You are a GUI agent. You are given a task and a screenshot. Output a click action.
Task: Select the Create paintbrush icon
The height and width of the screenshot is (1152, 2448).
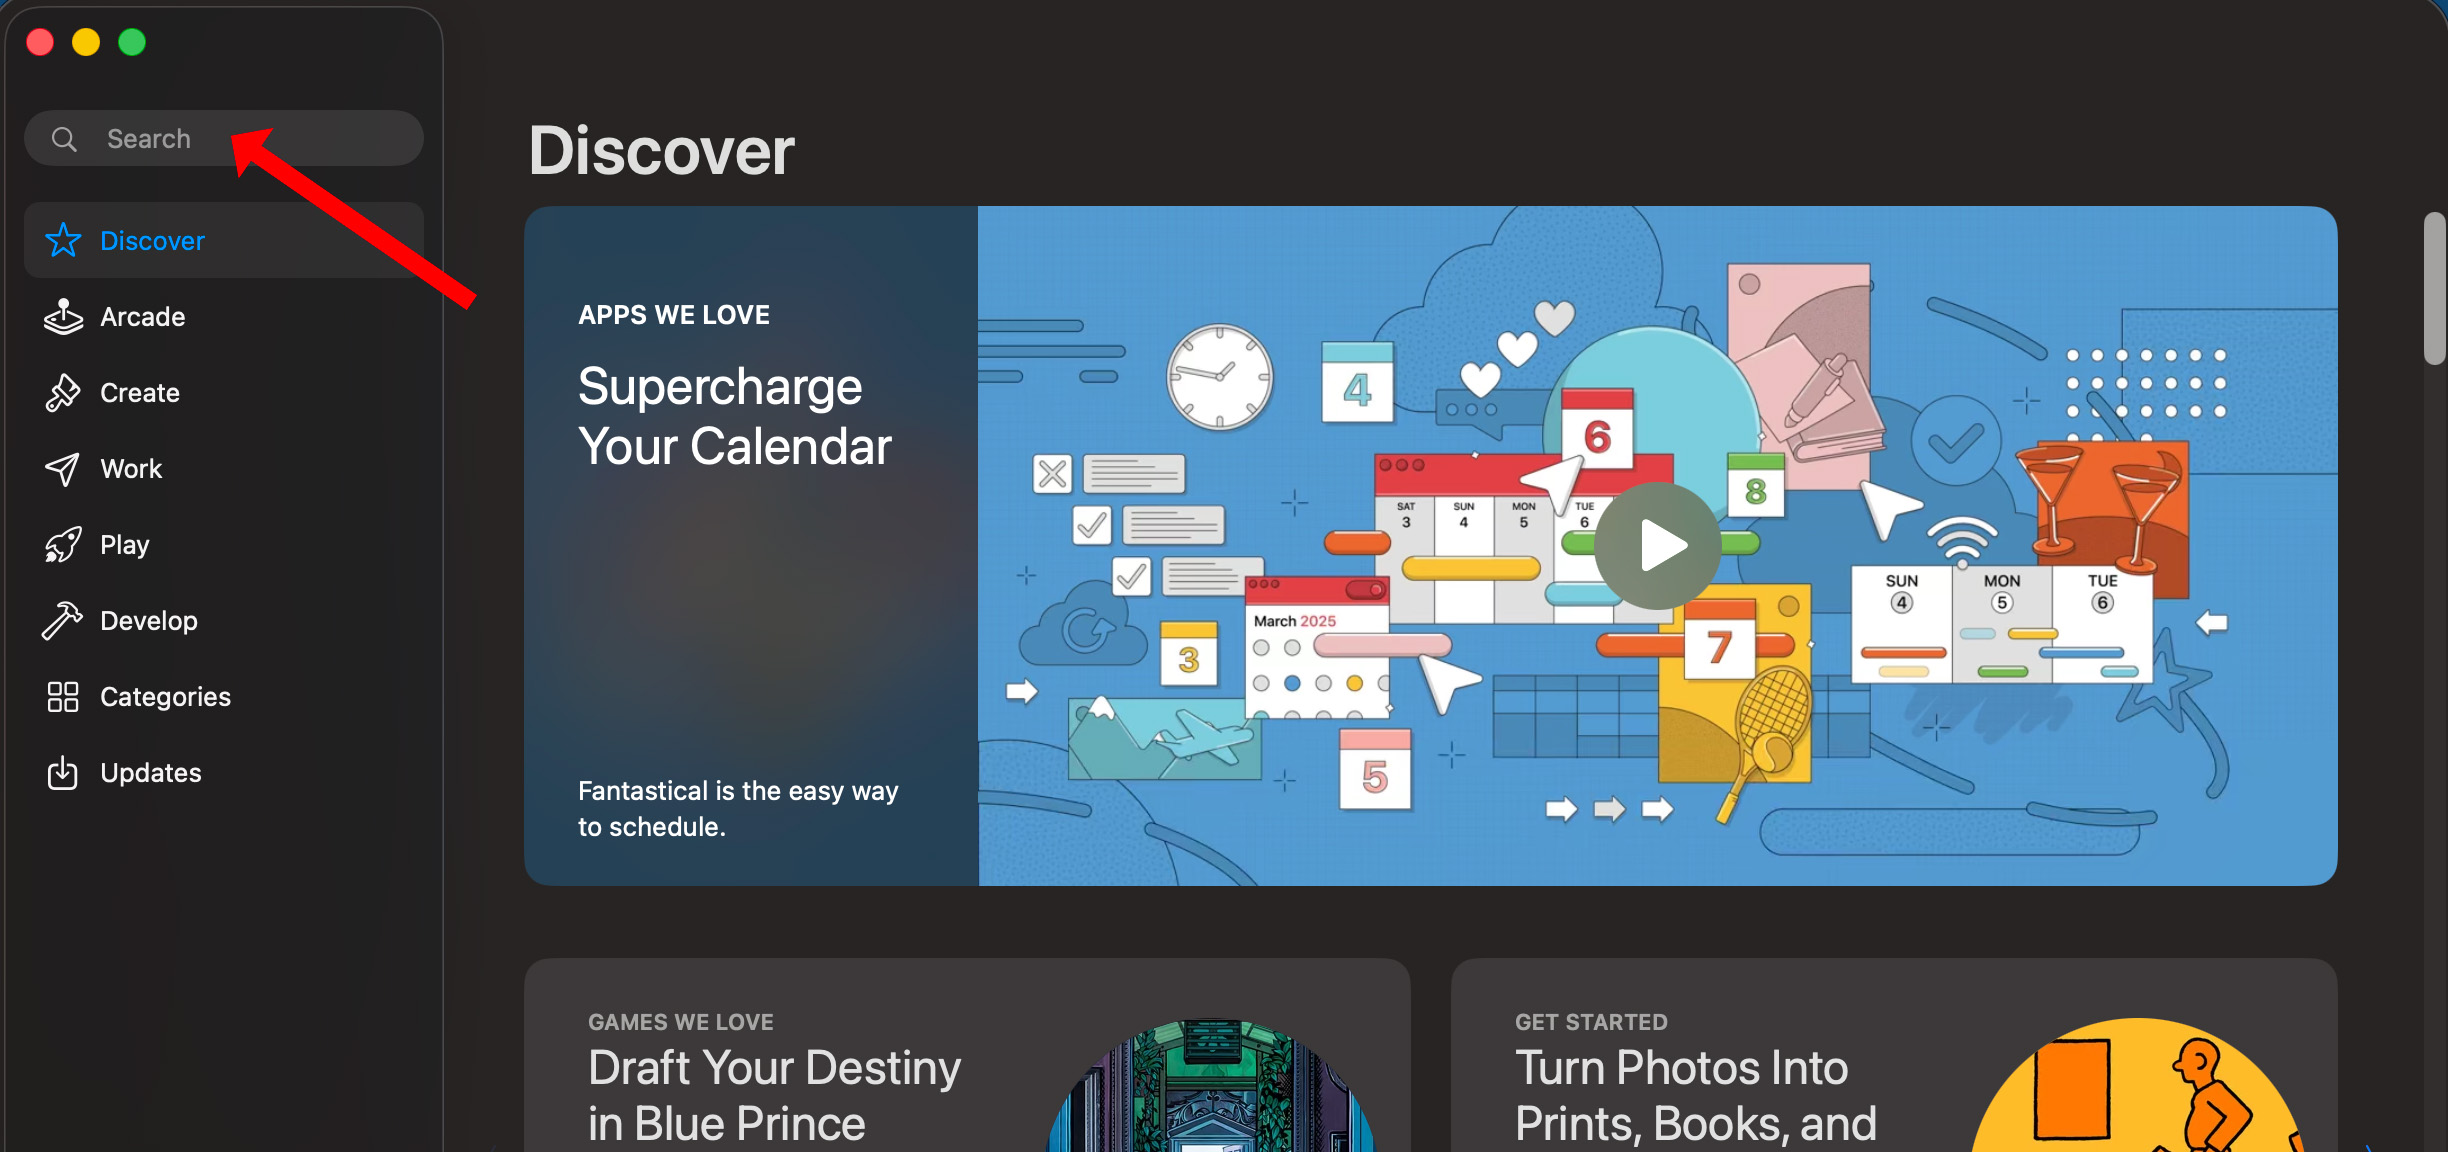(63, 392)
